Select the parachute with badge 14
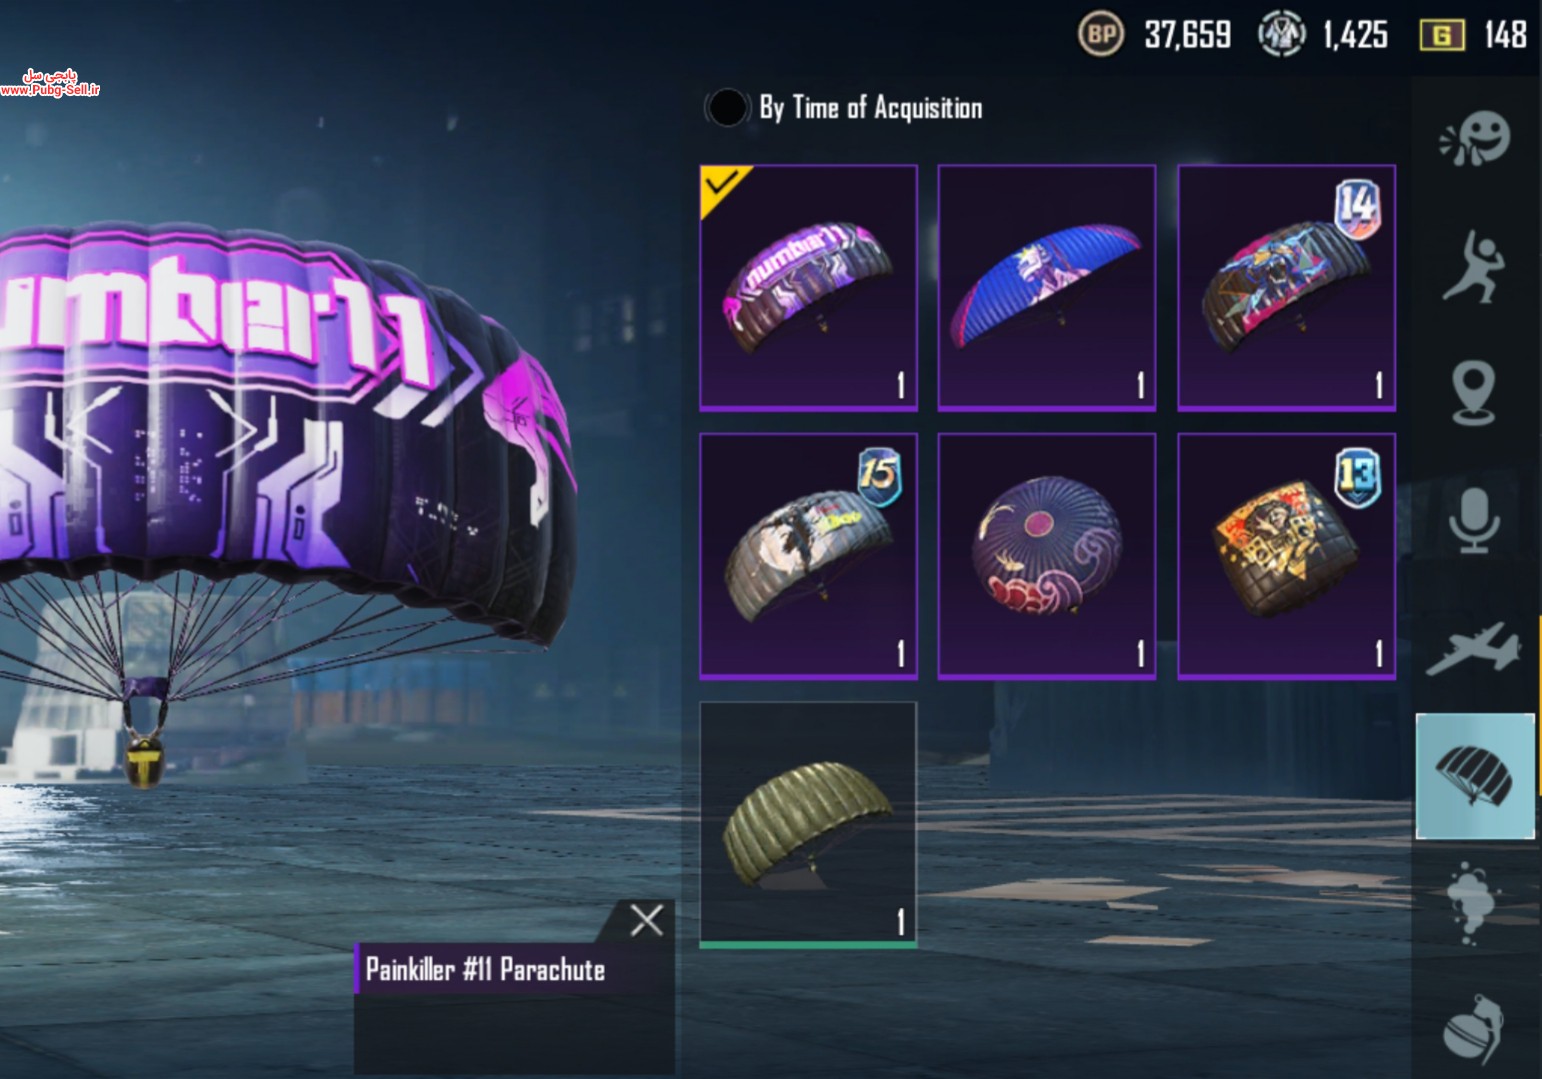The height and width of the screenshot is (1079, 1542). click(x=1286, y=288)
